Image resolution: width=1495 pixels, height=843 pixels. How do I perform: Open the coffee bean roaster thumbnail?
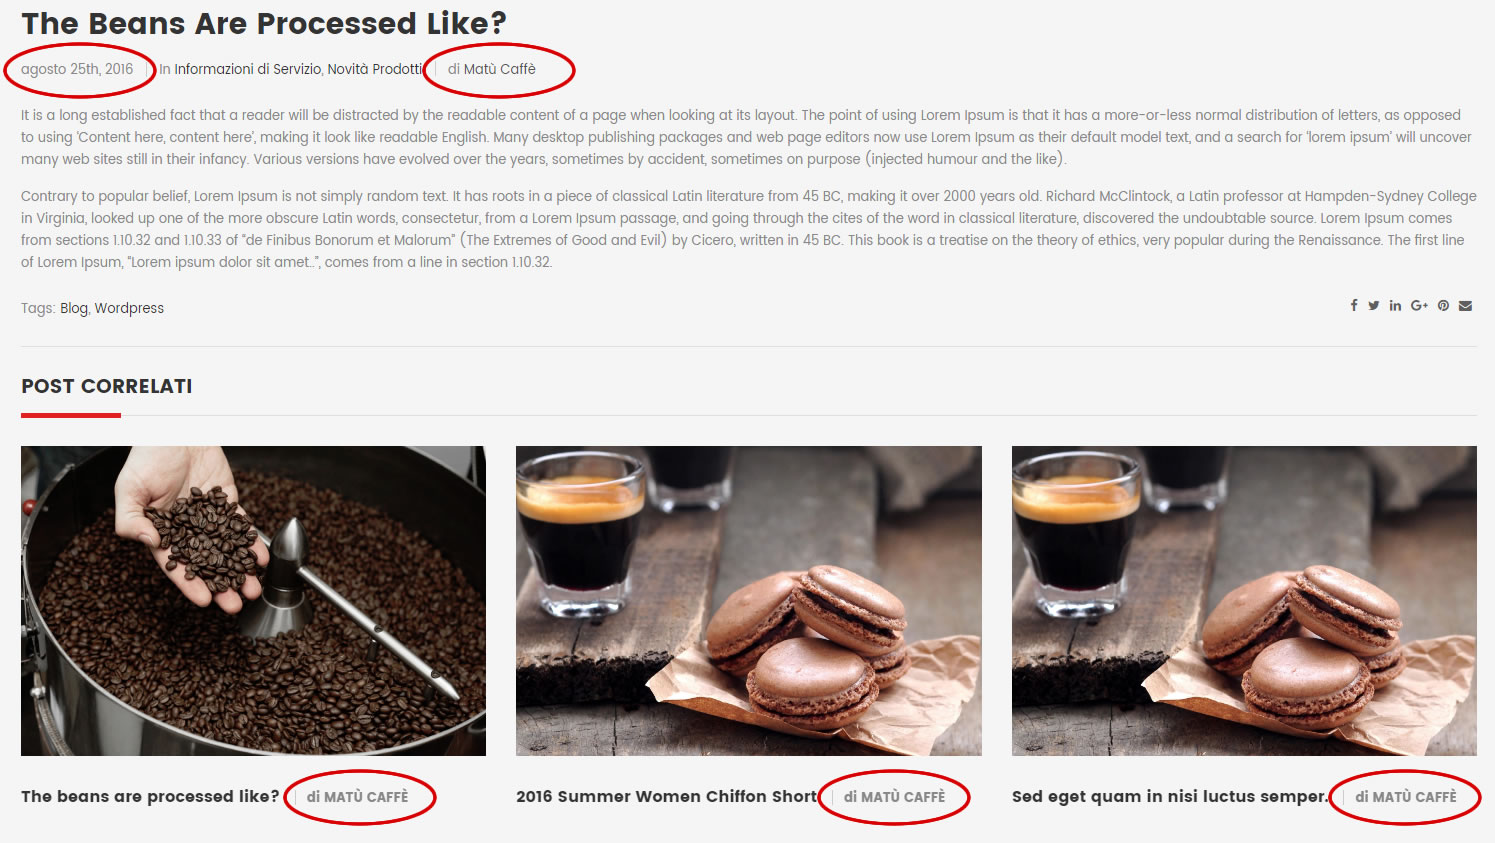click(253, 601)
